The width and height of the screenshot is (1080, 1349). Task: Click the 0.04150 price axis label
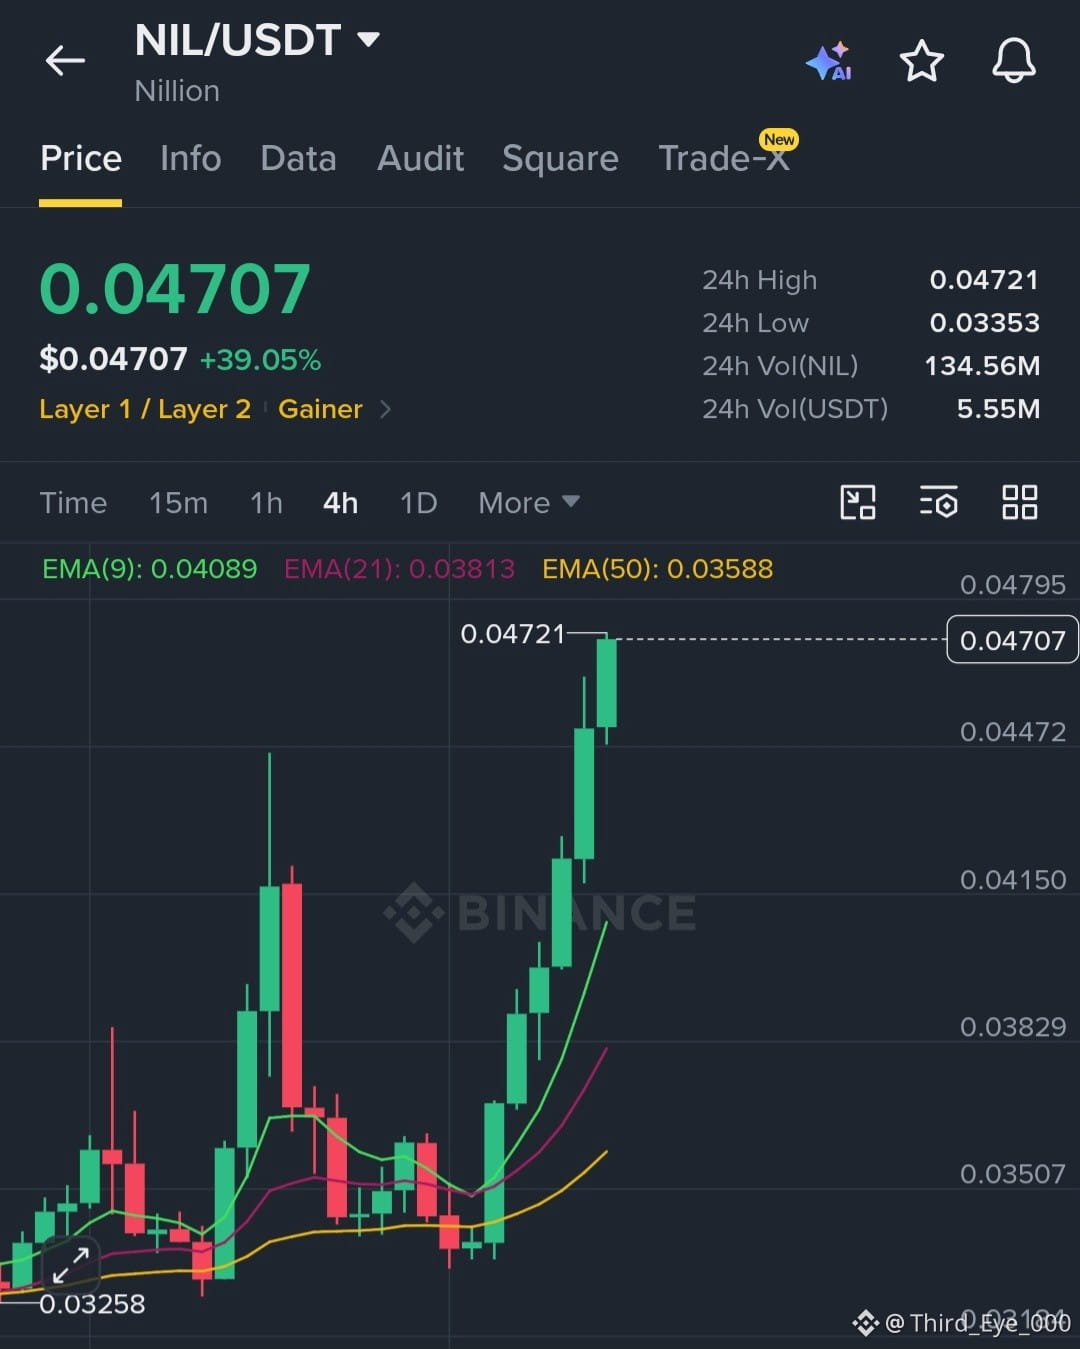tap(1012, 880)
